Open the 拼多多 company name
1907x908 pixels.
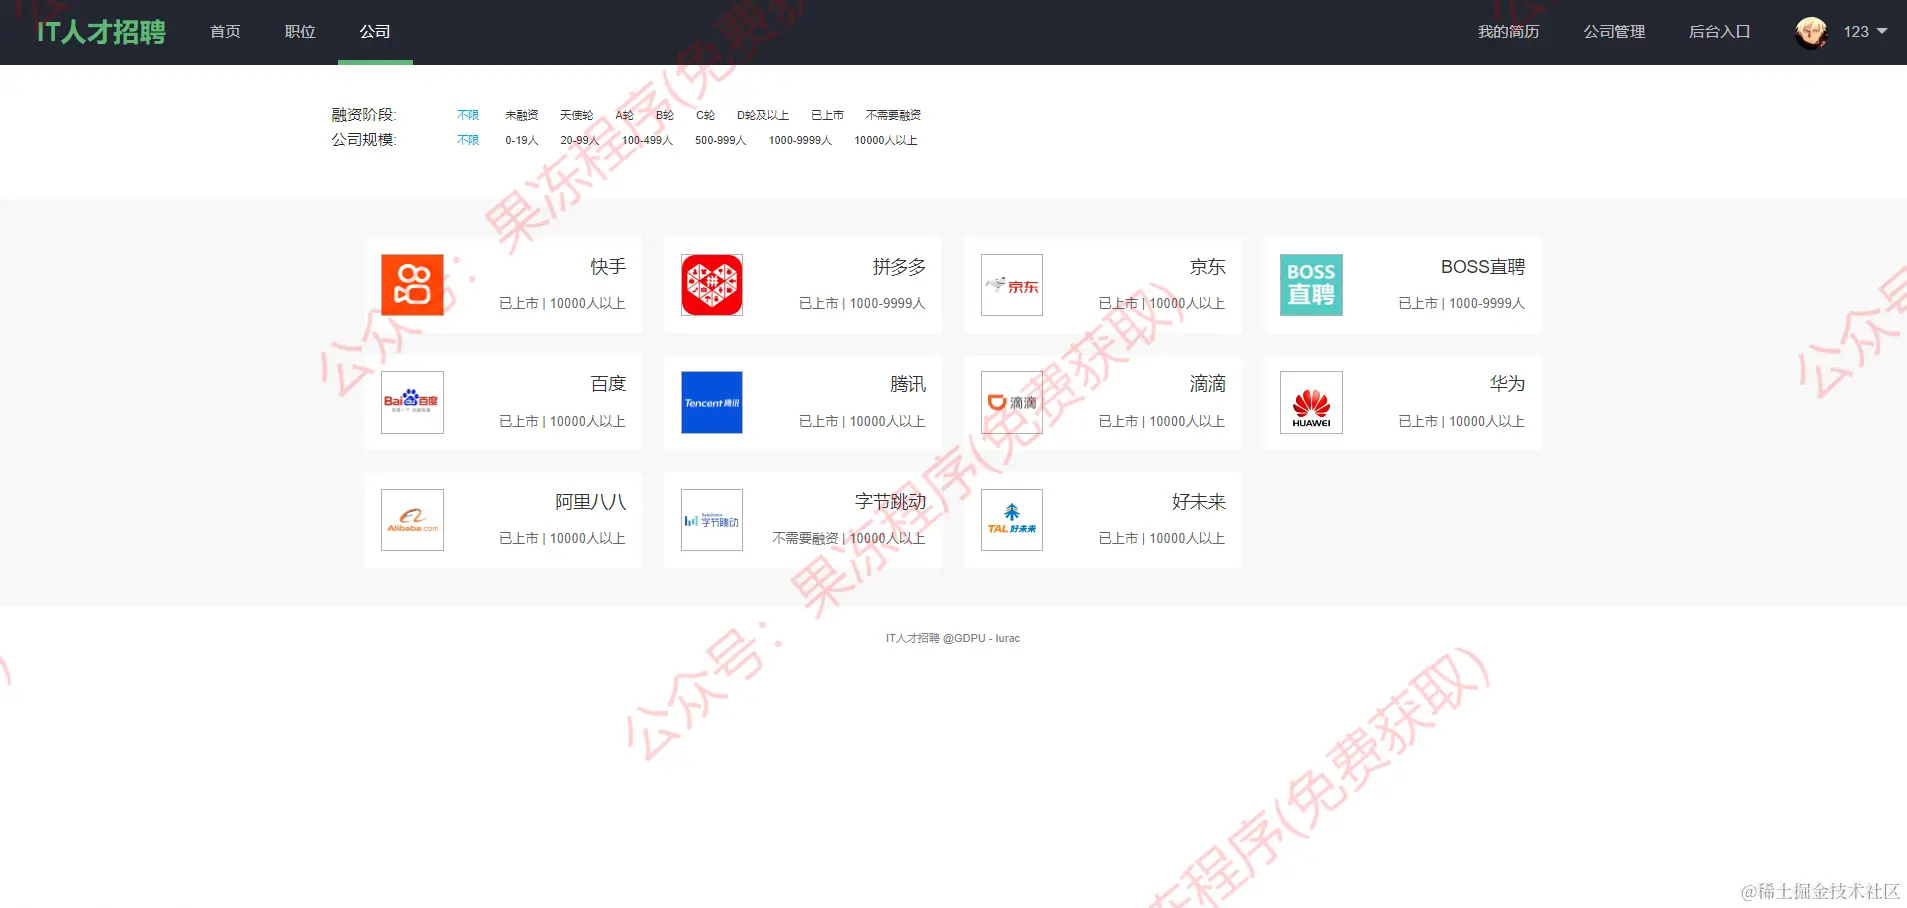(899, 267)
